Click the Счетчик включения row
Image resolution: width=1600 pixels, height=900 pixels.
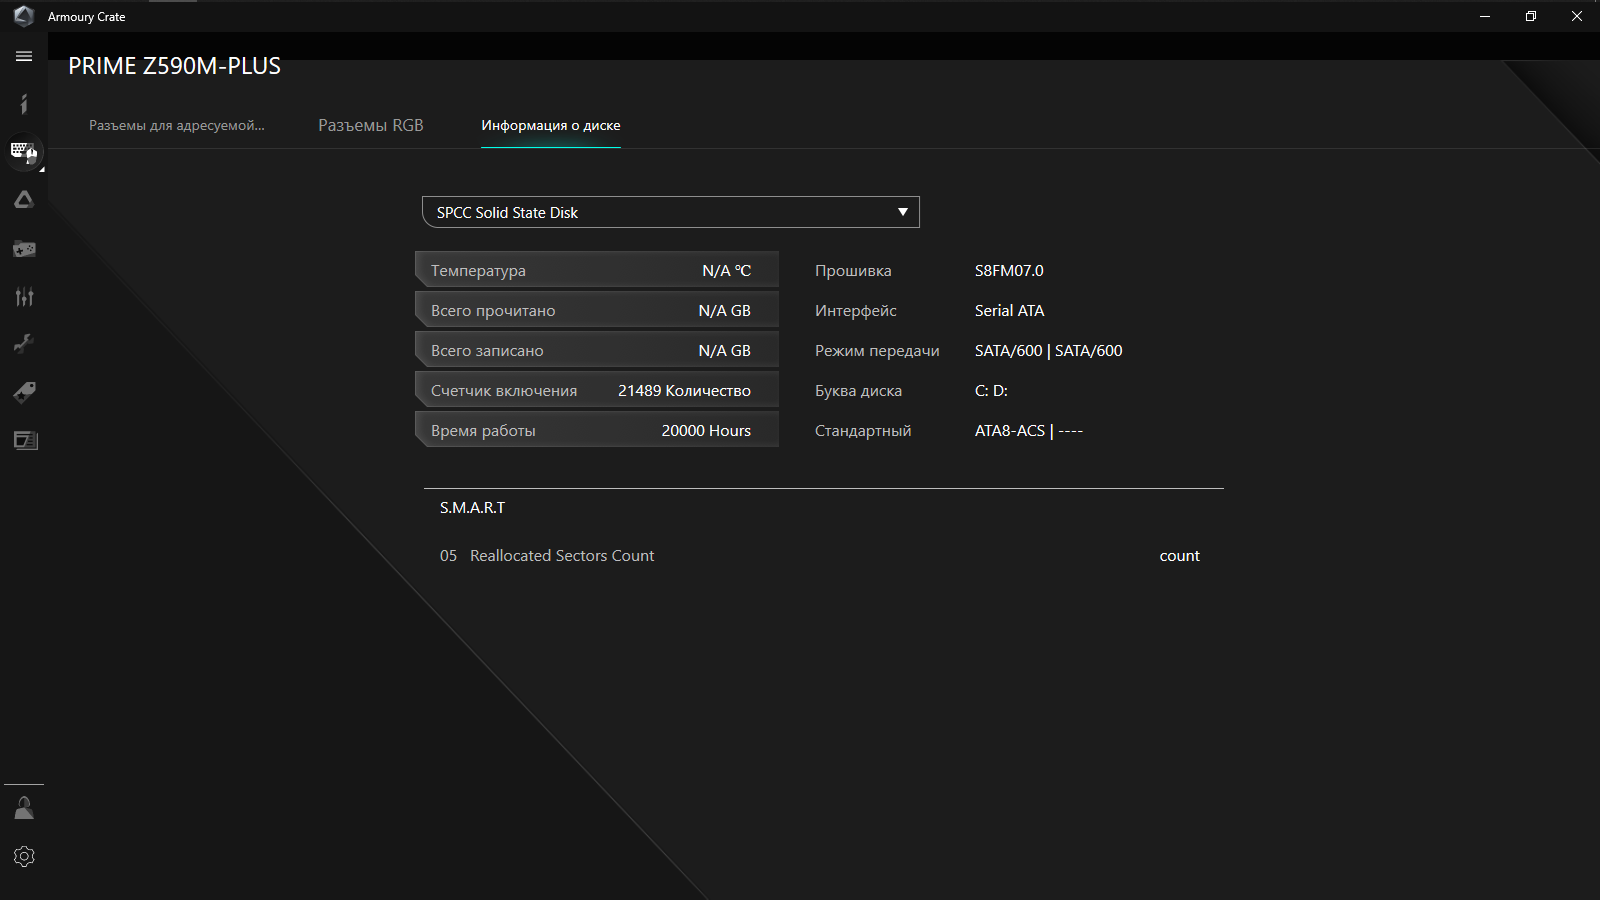597,390
